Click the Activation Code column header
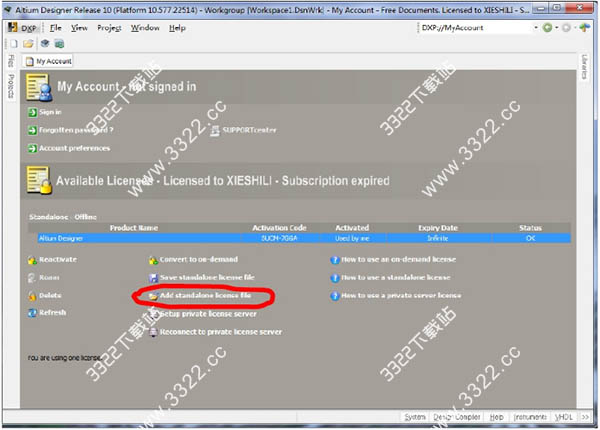 click(279, 228)
